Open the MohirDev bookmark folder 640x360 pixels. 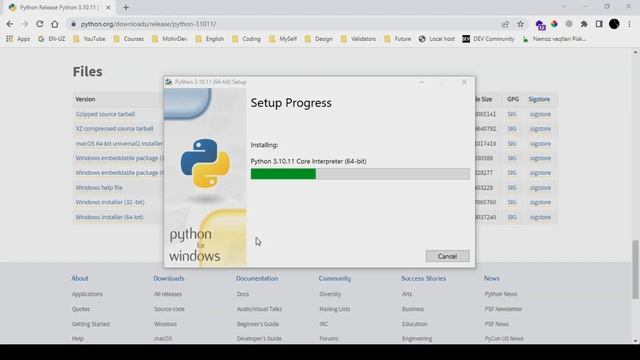pos(169,39)
